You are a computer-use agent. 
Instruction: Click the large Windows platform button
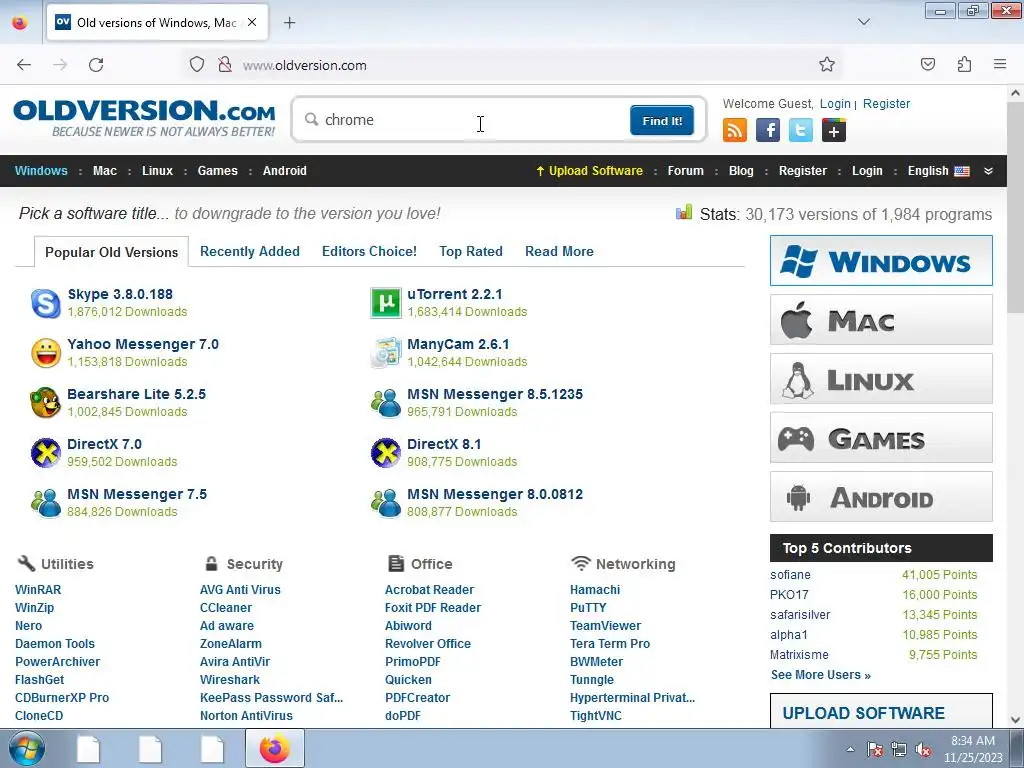click(x=881, y=261)
